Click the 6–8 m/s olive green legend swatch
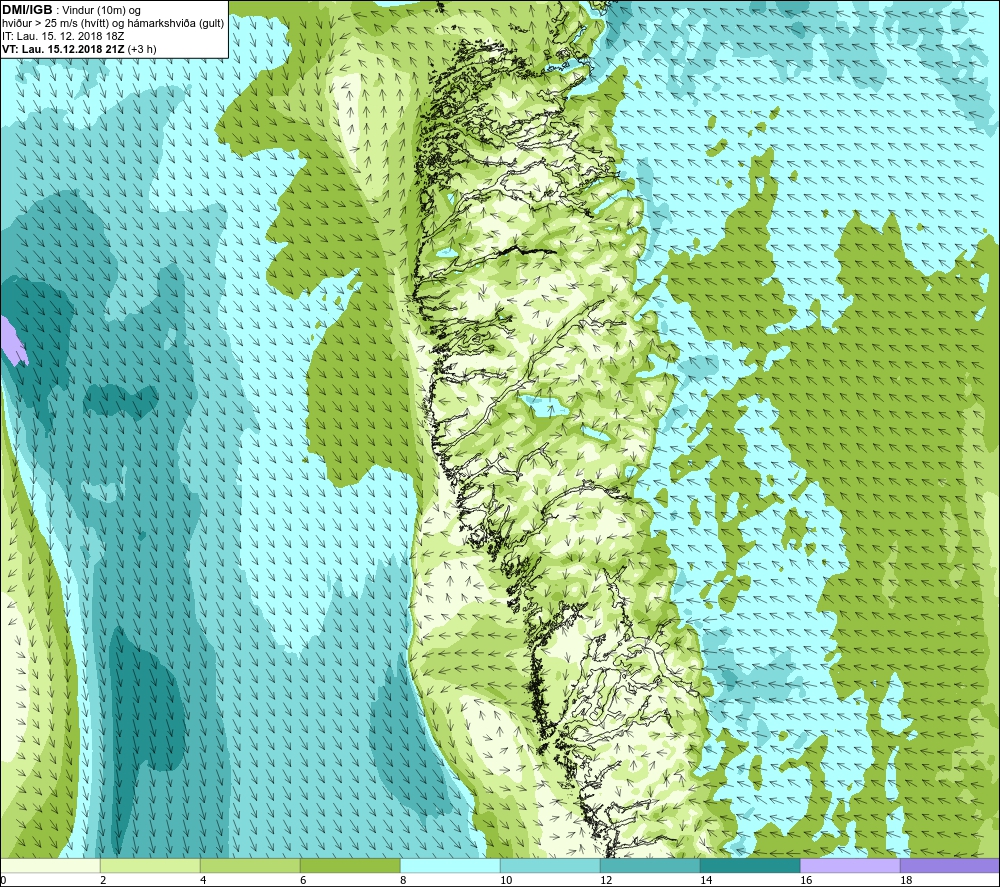Viewport: 1000px width, 887px height. [x=350, y=865]
